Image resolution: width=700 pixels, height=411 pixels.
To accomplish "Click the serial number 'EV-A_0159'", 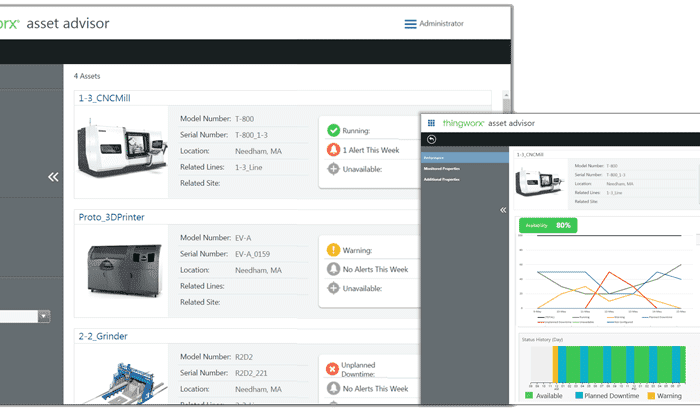I will 253,254.
